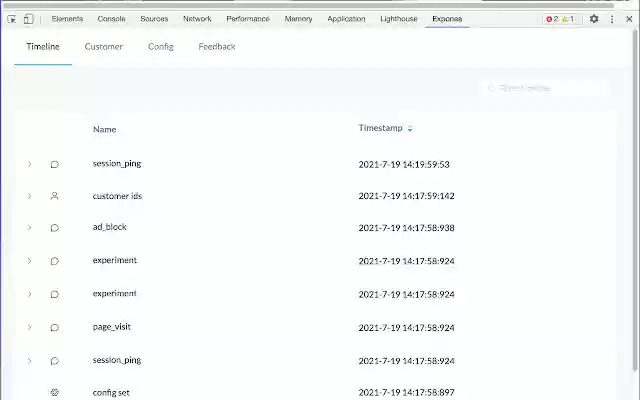Select the Exponea tab
This screenshot has width=640, height=400.
tap(447, 19)
